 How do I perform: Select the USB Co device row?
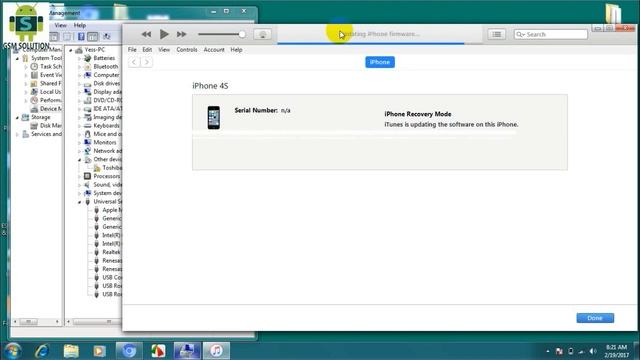click(x=108, y=278)
